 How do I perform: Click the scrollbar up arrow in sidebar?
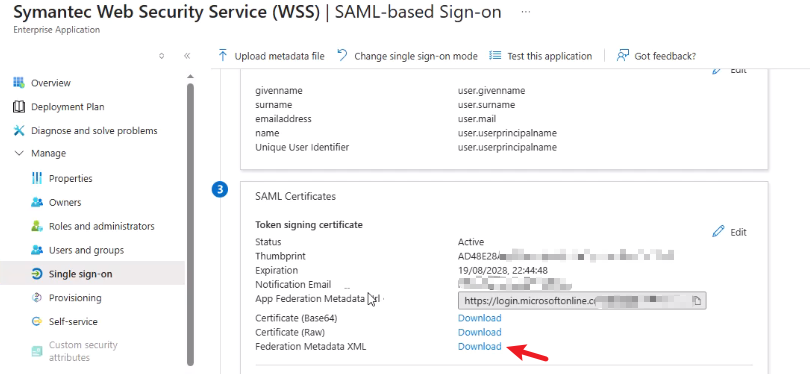click(x=190, y=76)
